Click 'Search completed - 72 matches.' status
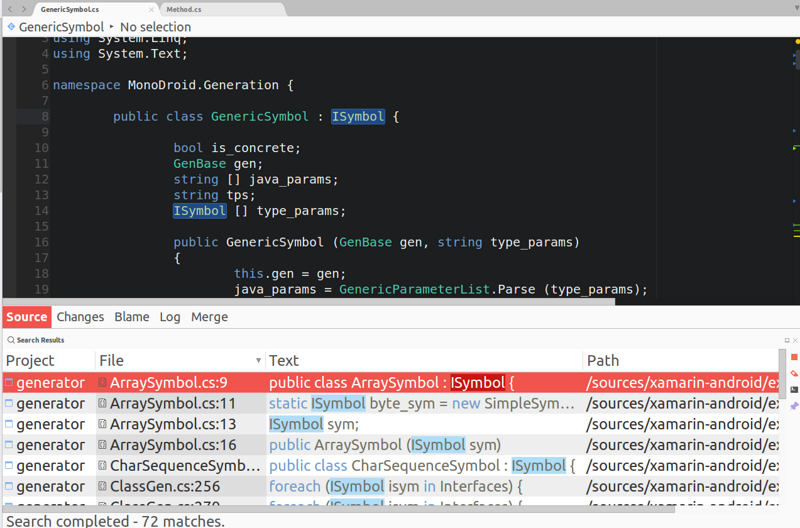Screen dimensions: 800x528 115,521
